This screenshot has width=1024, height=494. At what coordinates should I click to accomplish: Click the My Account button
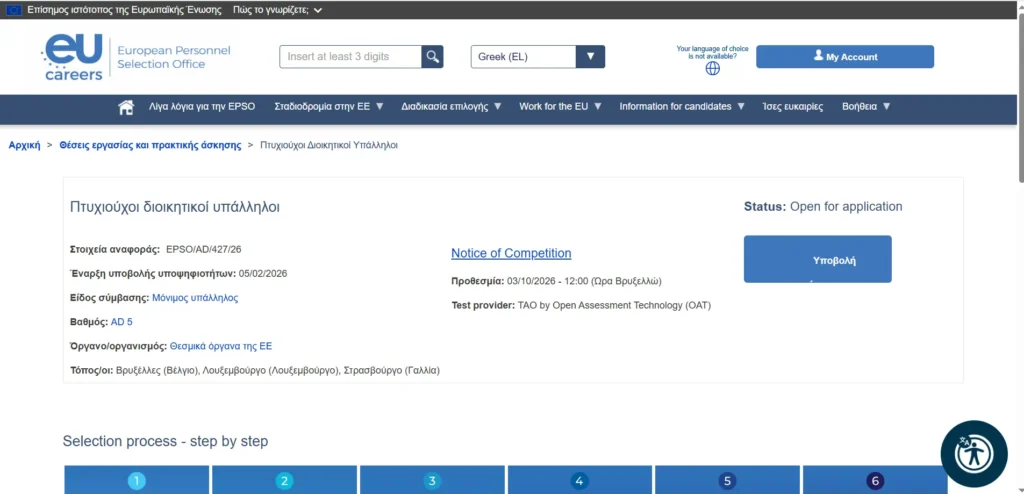[844, 57]
